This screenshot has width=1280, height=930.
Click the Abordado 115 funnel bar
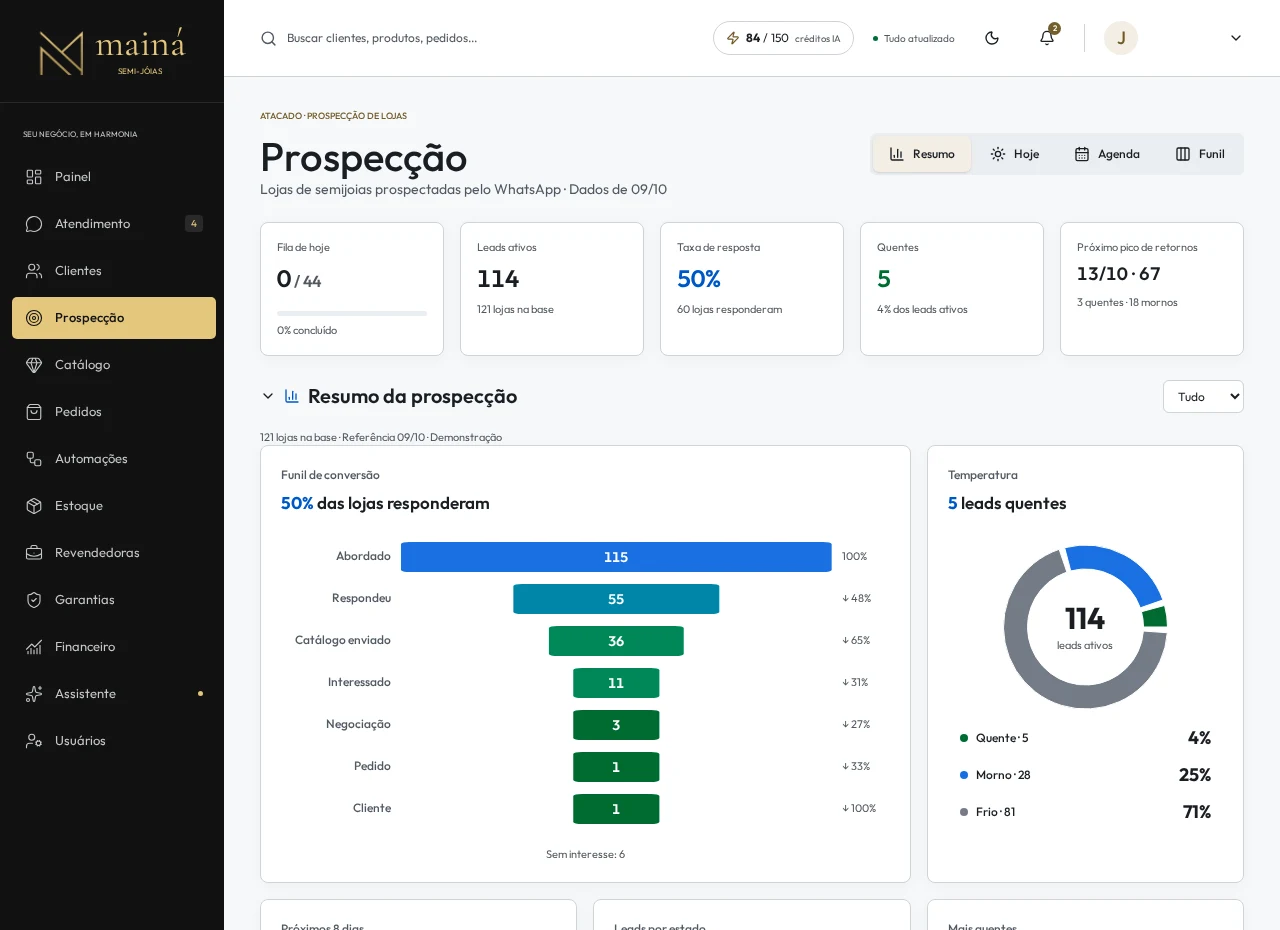click(x=616, y=557)
